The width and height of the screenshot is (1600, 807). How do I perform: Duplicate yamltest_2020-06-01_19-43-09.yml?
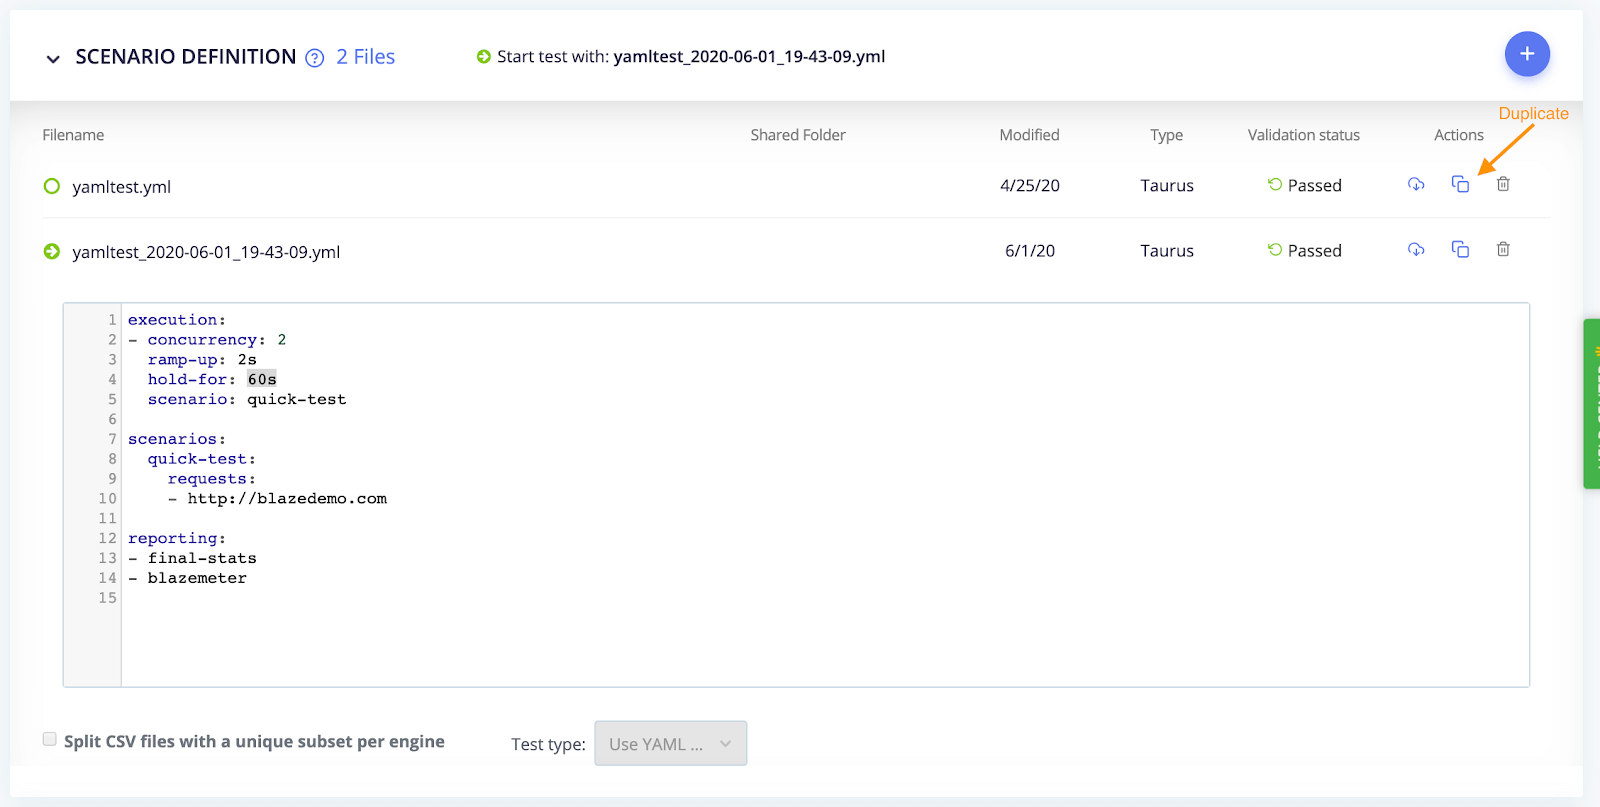1459,249
